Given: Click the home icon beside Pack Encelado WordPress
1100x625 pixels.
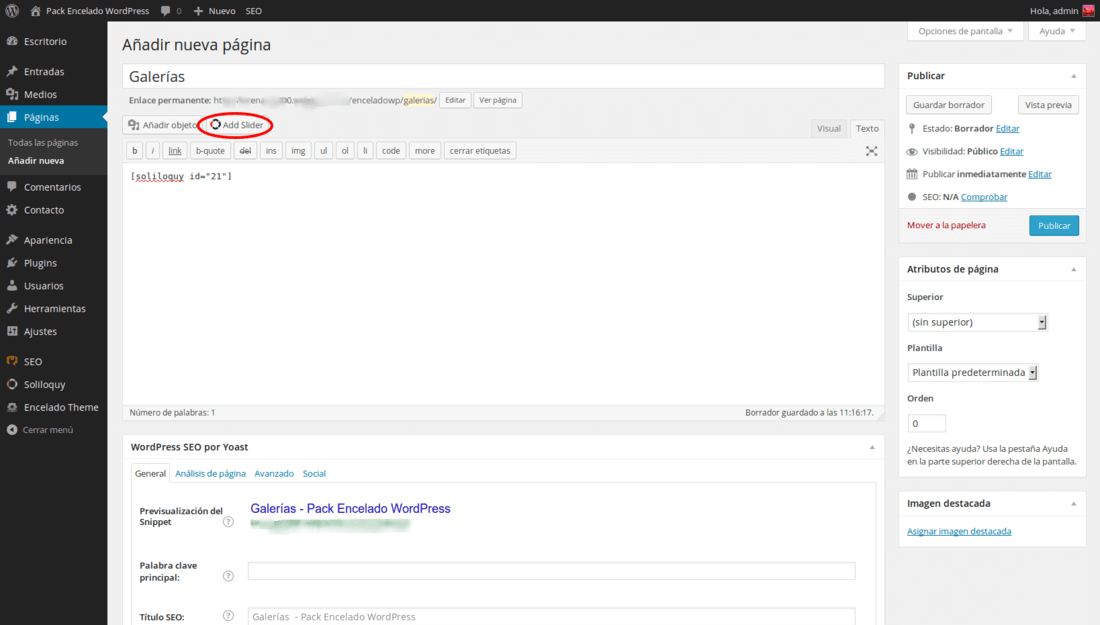Looking at the screenshot, I should 36,11.
